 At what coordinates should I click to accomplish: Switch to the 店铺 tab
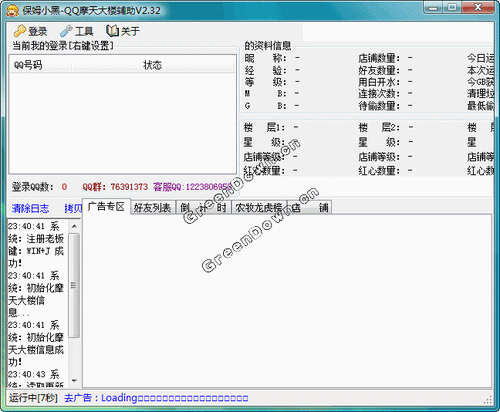(310, 208)
